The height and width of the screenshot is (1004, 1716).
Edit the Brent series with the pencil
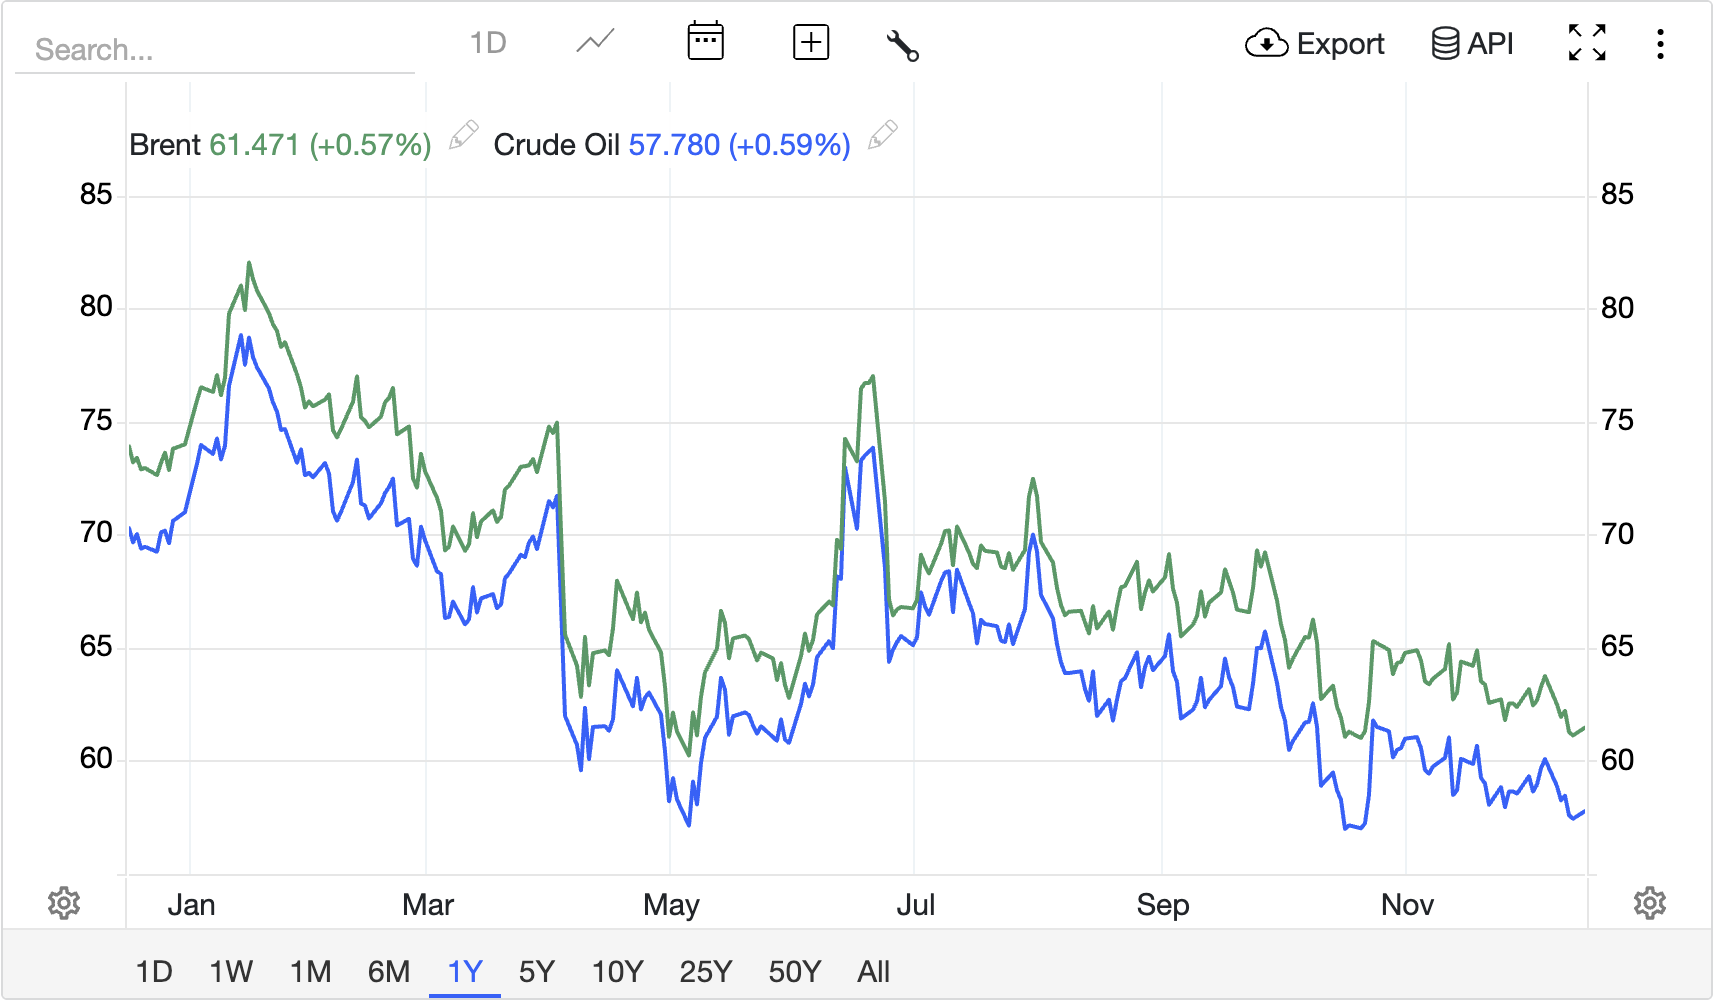tap(463, 136)
